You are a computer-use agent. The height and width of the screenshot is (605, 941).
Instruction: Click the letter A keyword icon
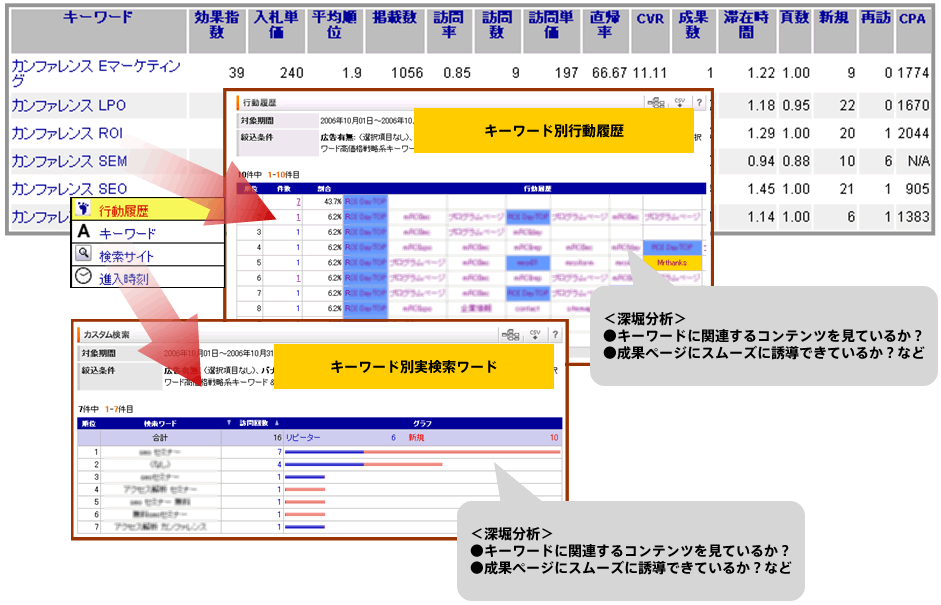pyautogui.click(x=84, y=233)
